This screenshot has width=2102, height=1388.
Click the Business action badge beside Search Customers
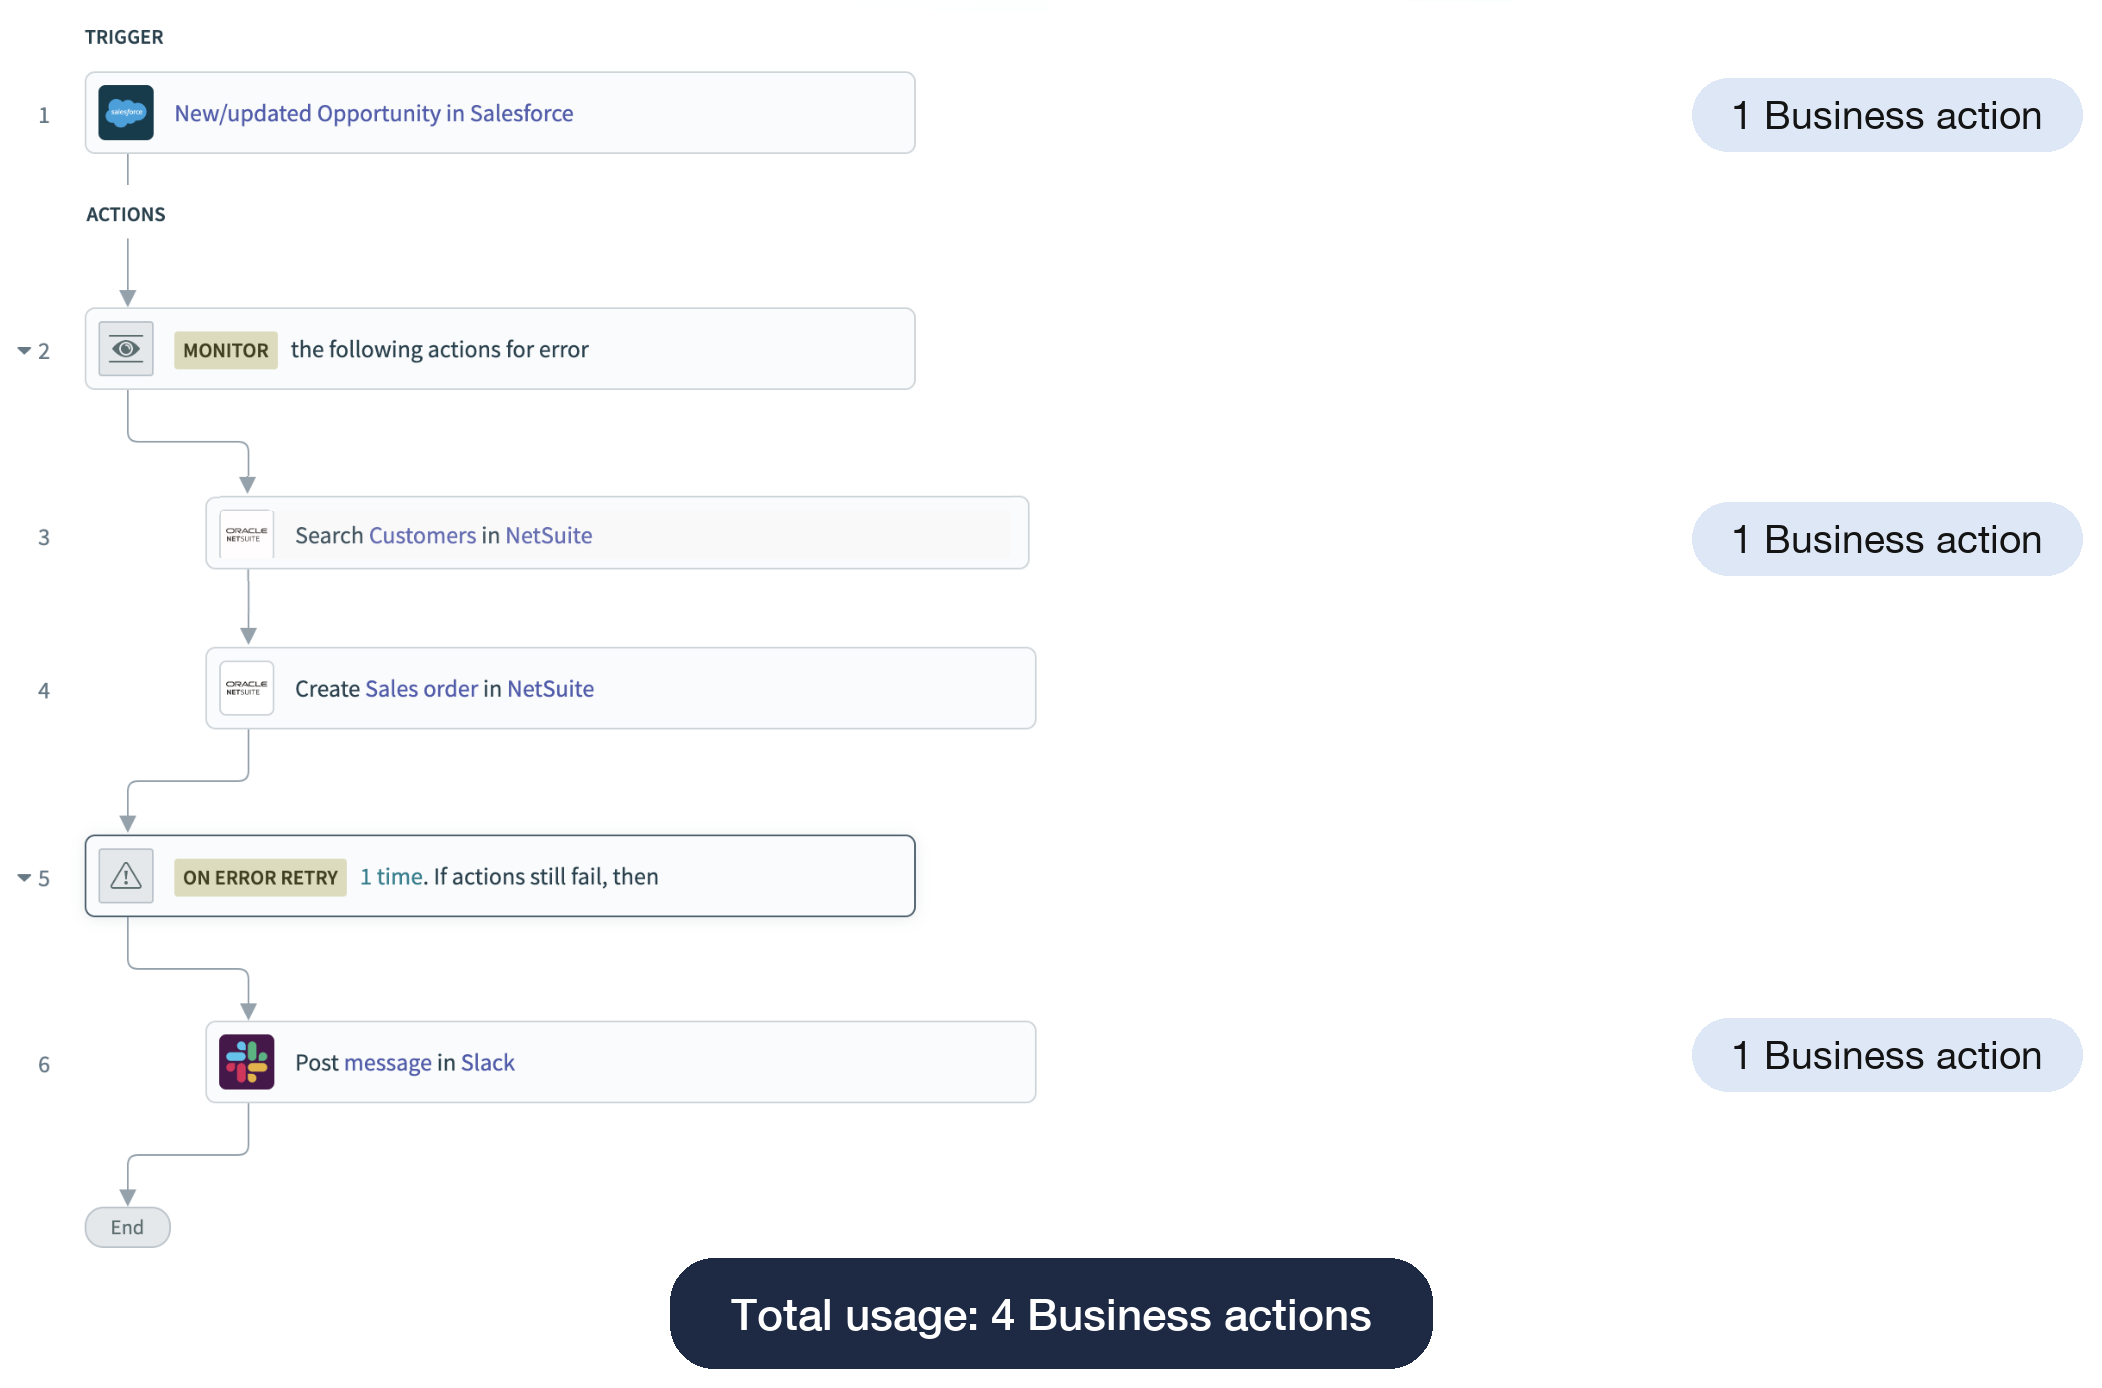click(x=1887, y=540)
